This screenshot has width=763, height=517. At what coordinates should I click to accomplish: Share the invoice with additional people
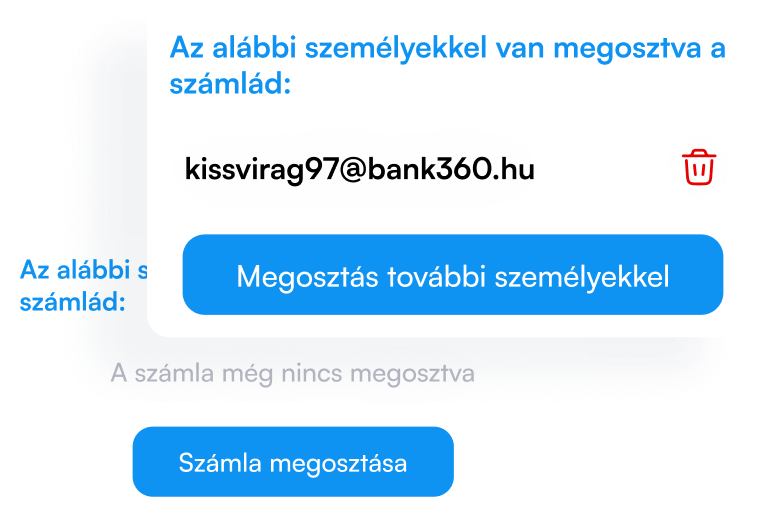coord(453,275)
